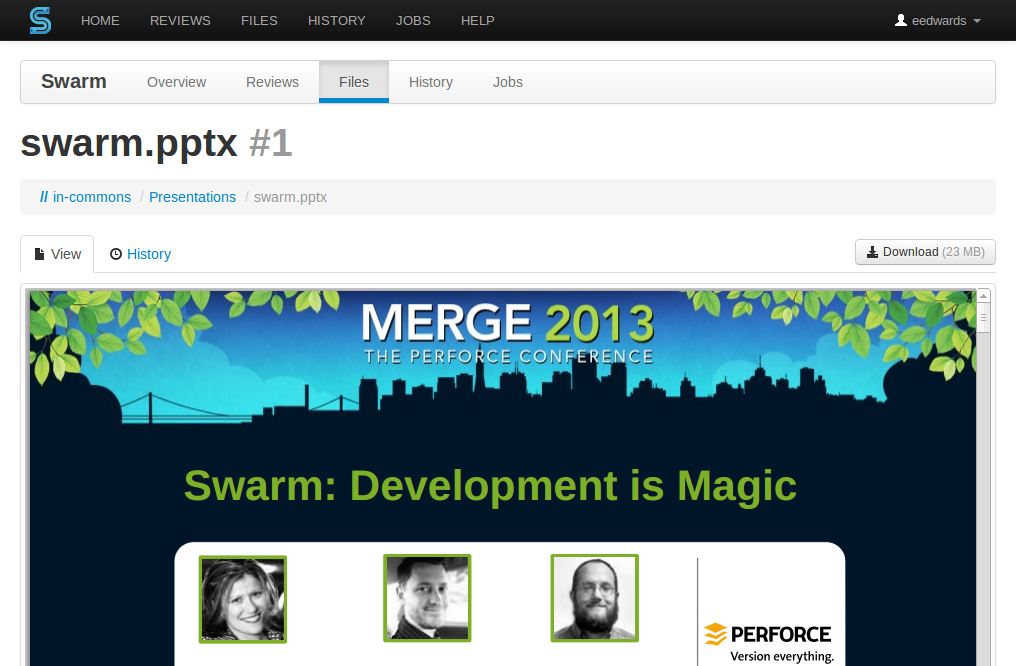
Task: Download the 23 MB file
Action: [x=925, y=252]
